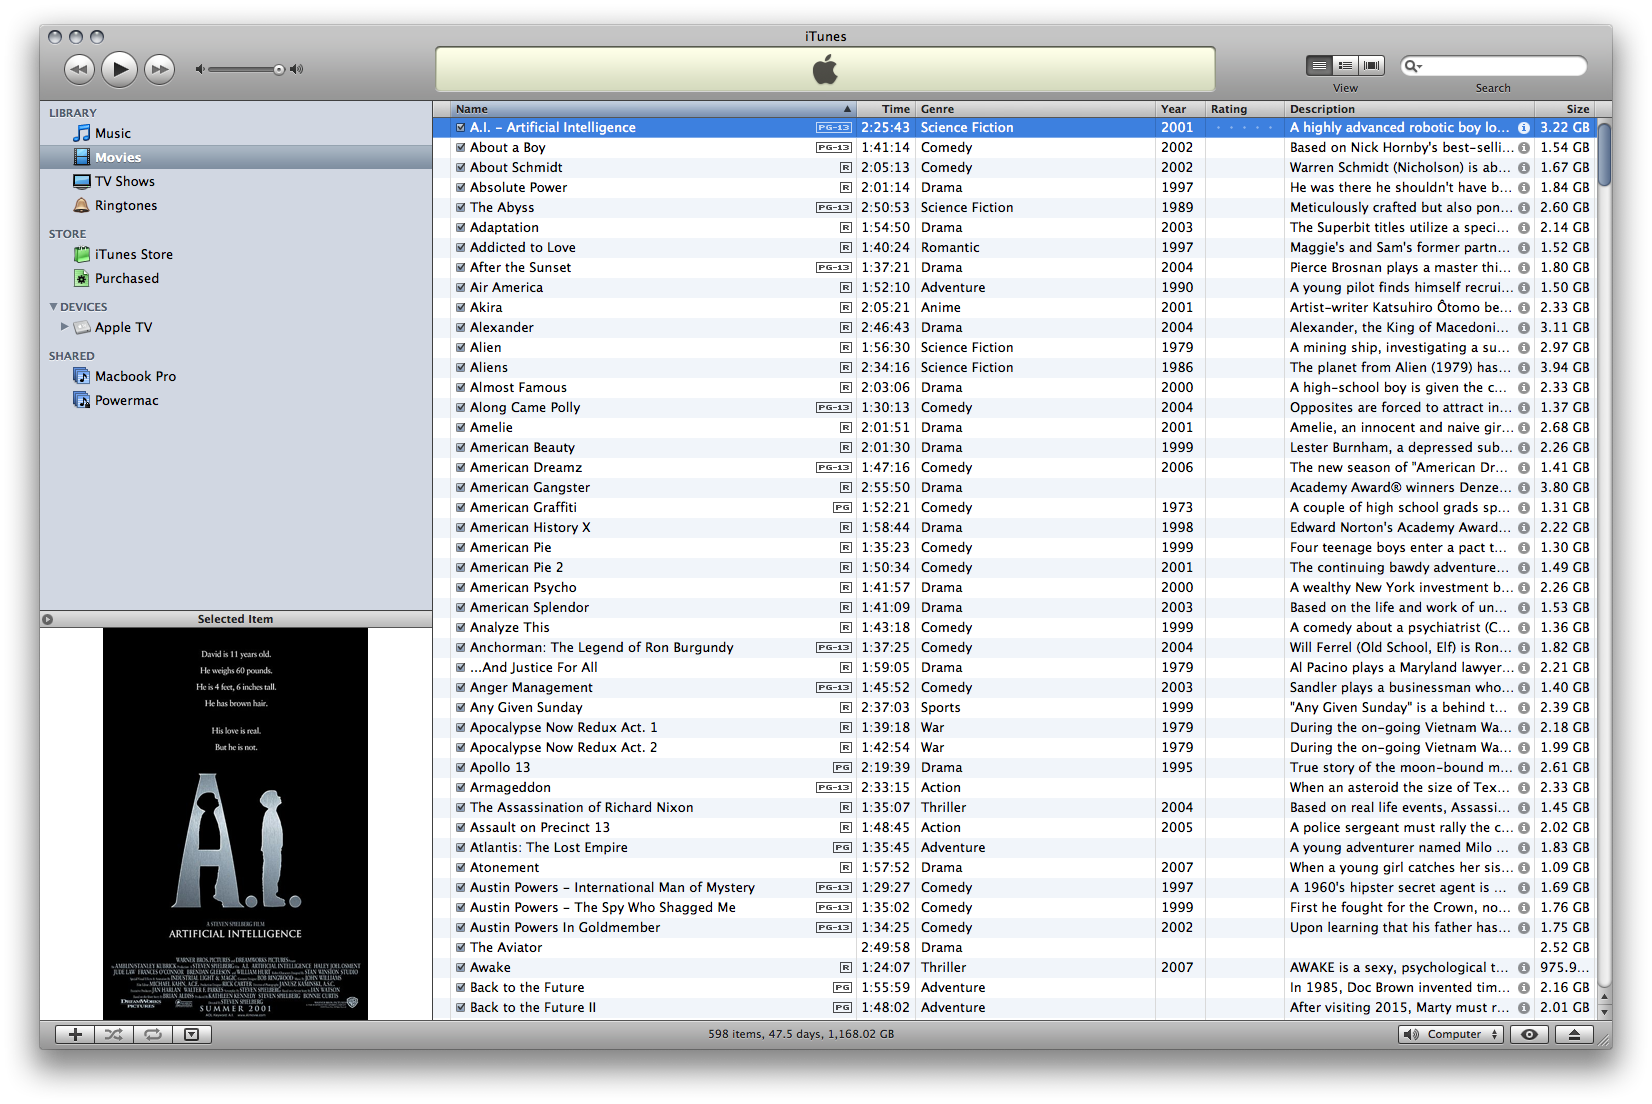Switch to list view mode
This screenshot has width=1652, height=1104.
tap(1319, 66)
